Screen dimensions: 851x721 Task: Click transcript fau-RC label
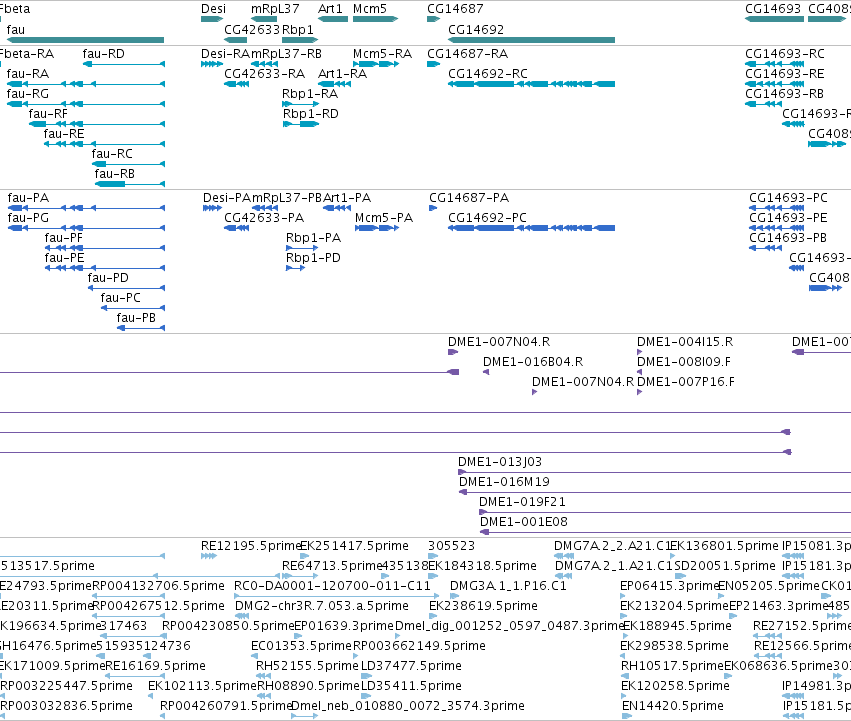point(112,154)
